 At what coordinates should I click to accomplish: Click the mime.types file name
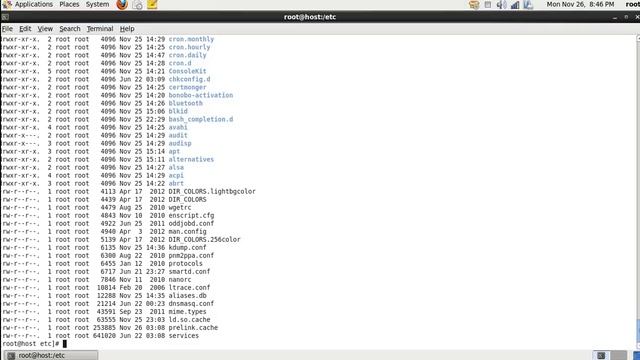point(187,312)
